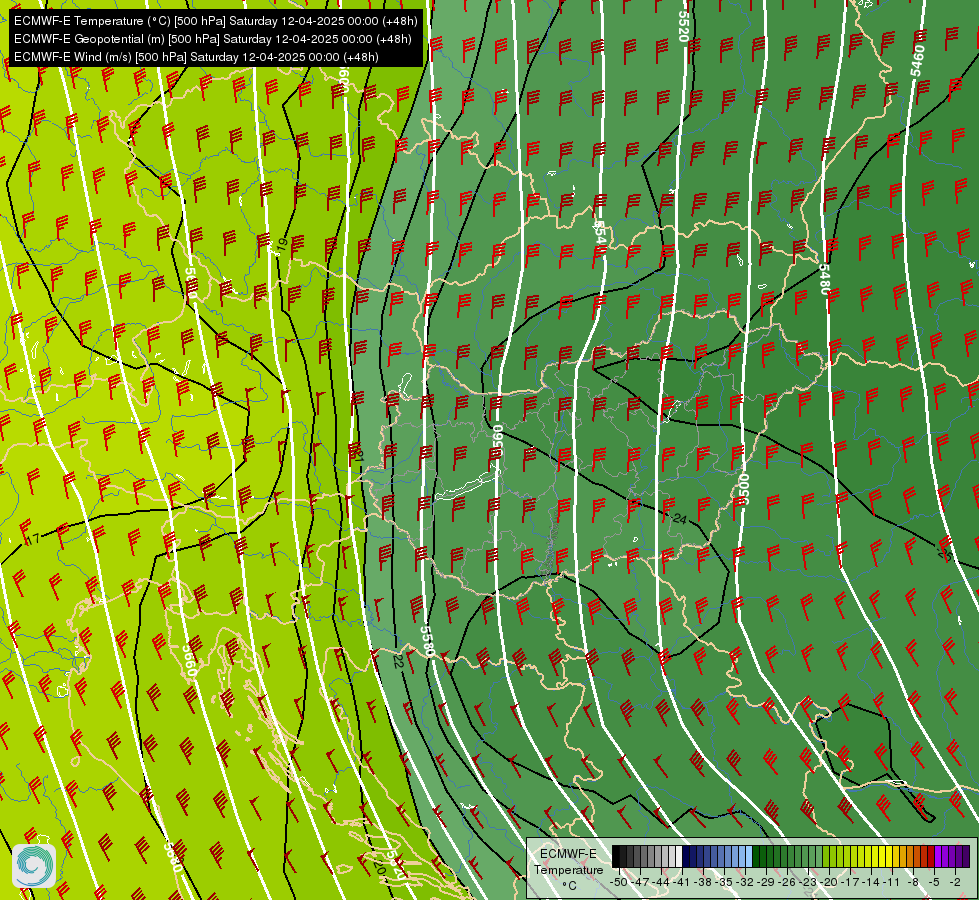979x900 pixels.
Task: Select the black -50 swatch in the legend
Action: click(x=616, y=856)
